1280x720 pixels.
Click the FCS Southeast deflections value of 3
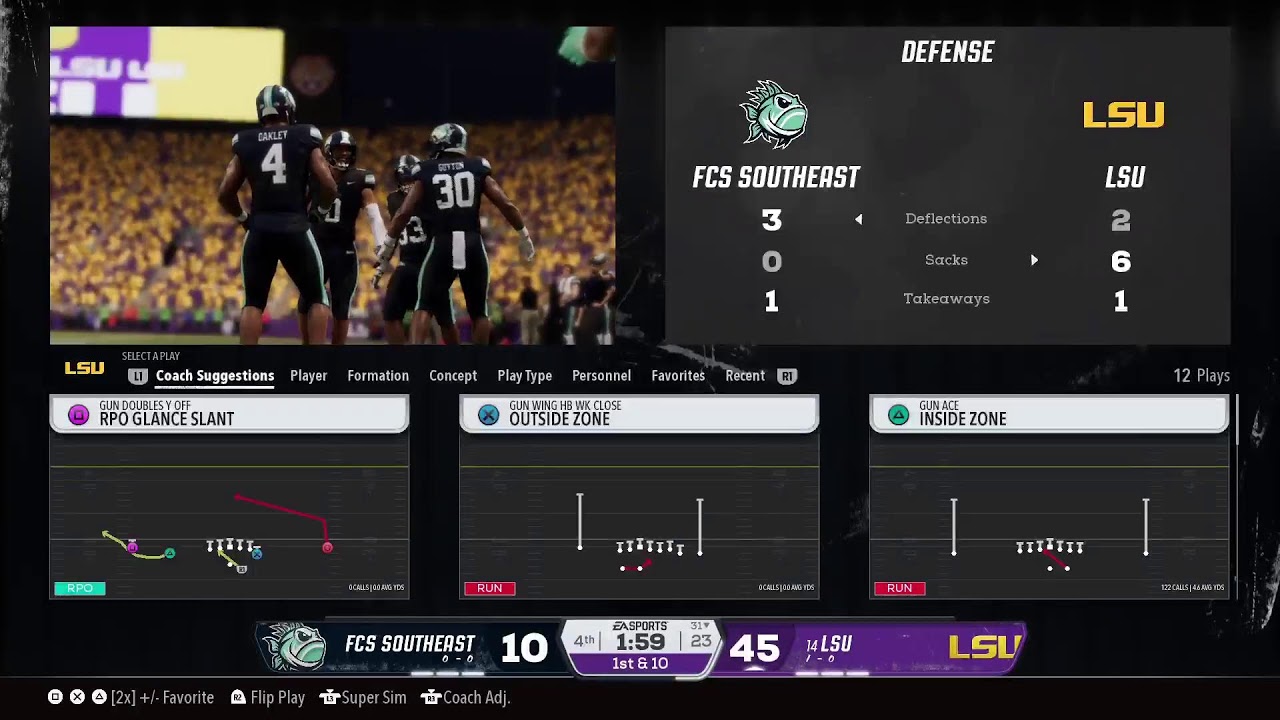point(771,220)
